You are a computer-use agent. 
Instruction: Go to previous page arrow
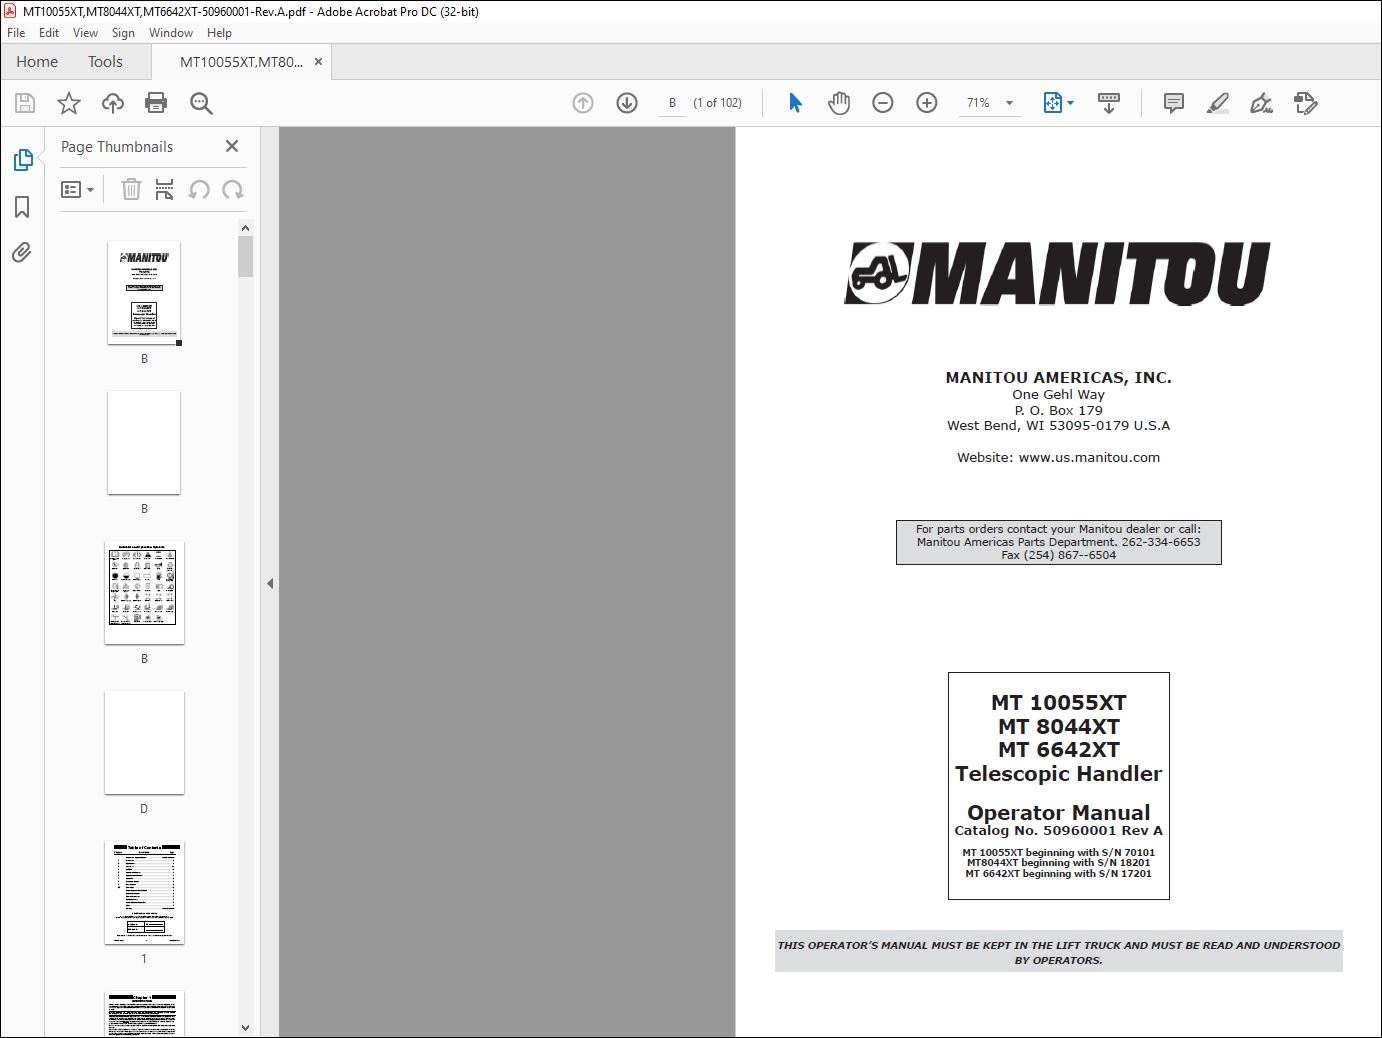click(583, 103)
